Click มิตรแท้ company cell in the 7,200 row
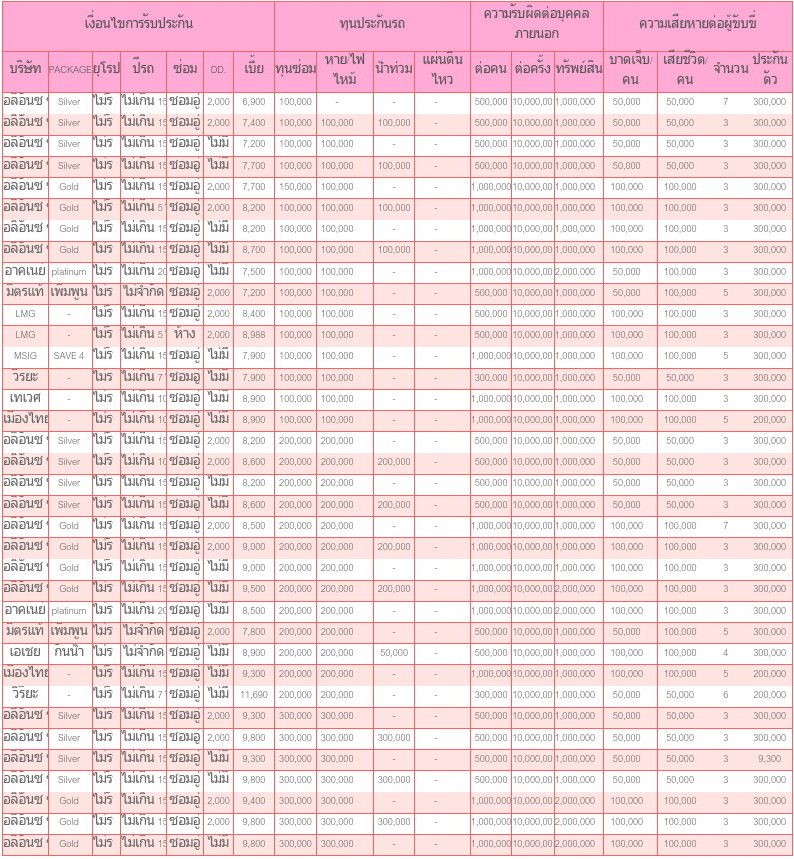The image size is (794, 859). click(25, 293)
